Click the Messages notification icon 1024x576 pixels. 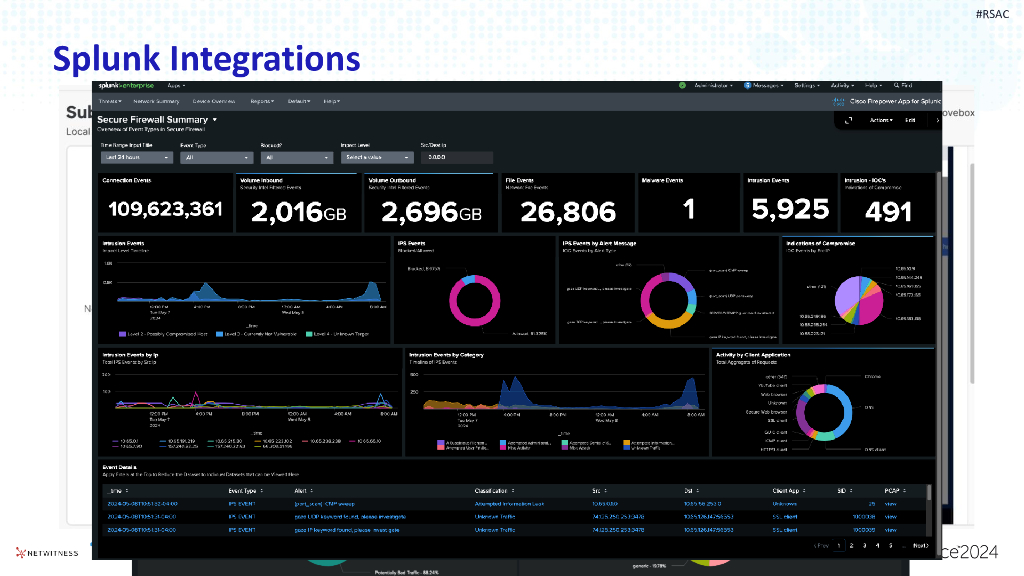747,86
